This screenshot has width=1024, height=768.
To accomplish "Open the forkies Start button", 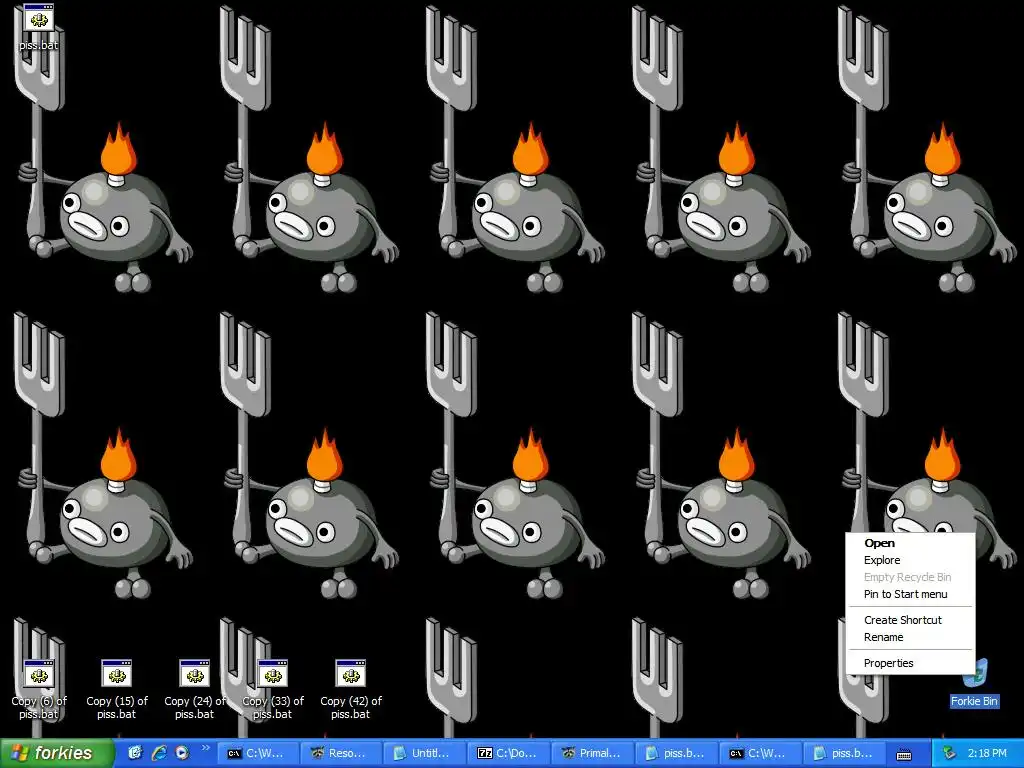I will 57,754.
